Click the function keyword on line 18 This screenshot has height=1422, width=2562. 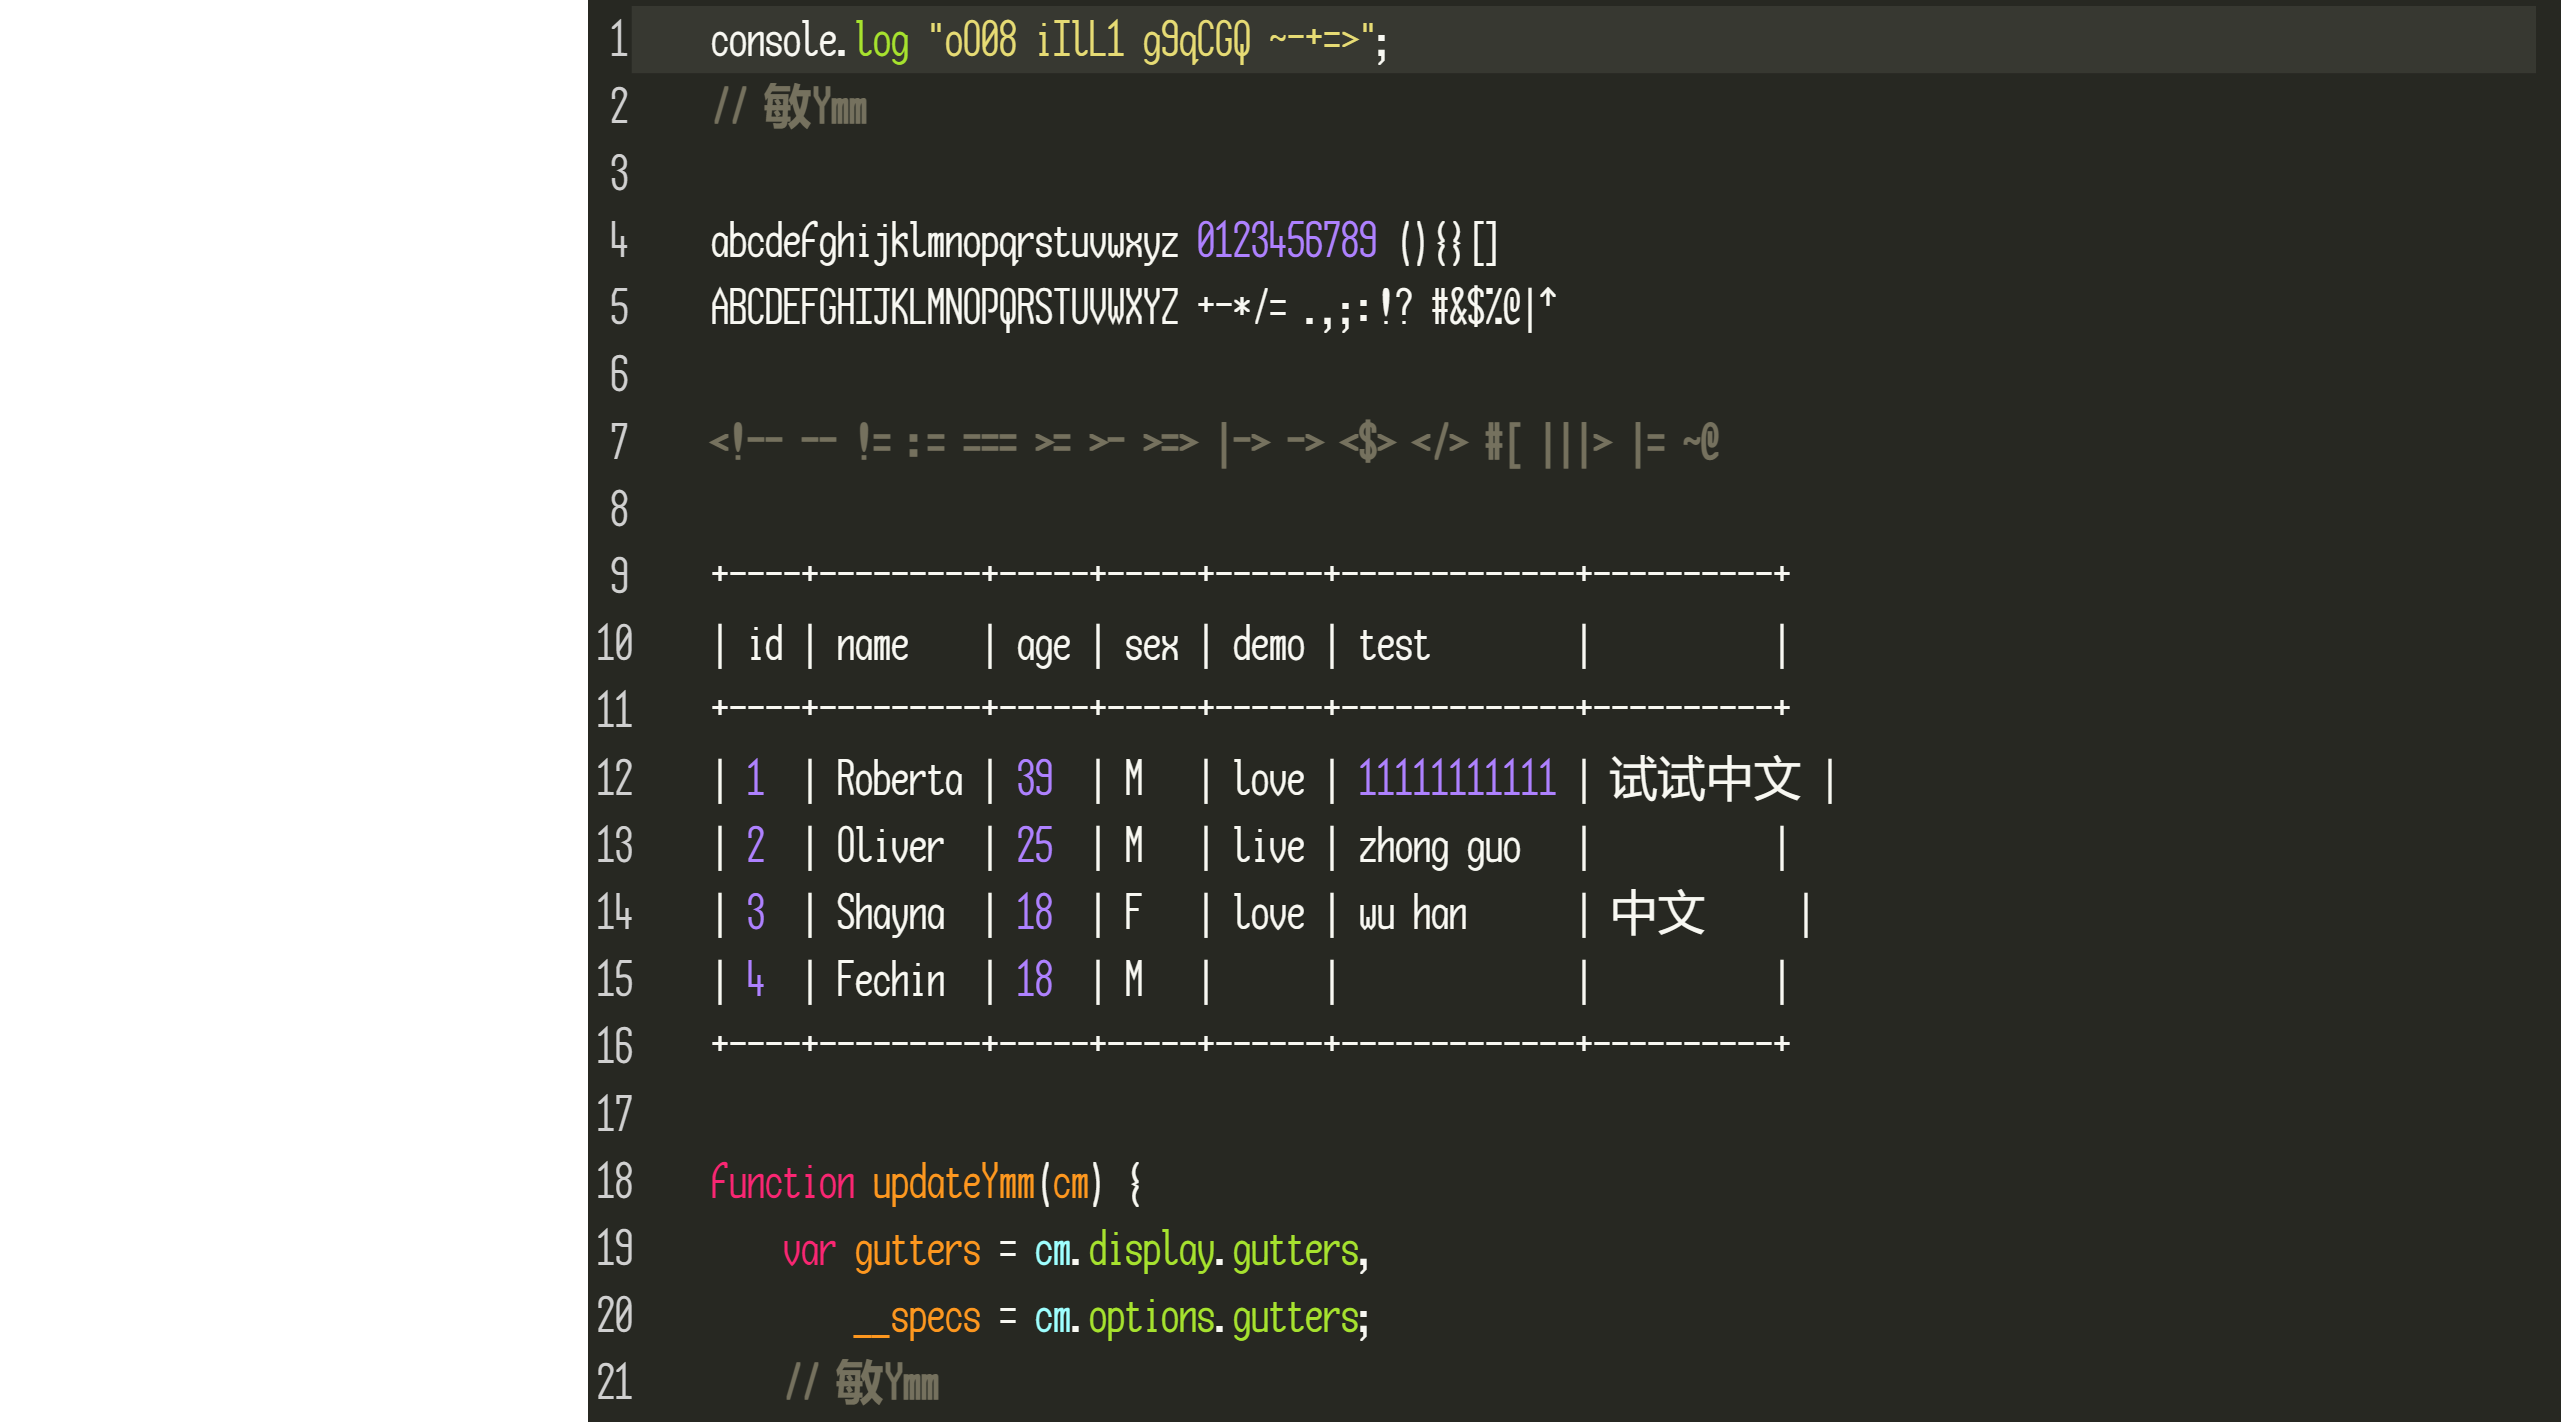coord(782,1181)
